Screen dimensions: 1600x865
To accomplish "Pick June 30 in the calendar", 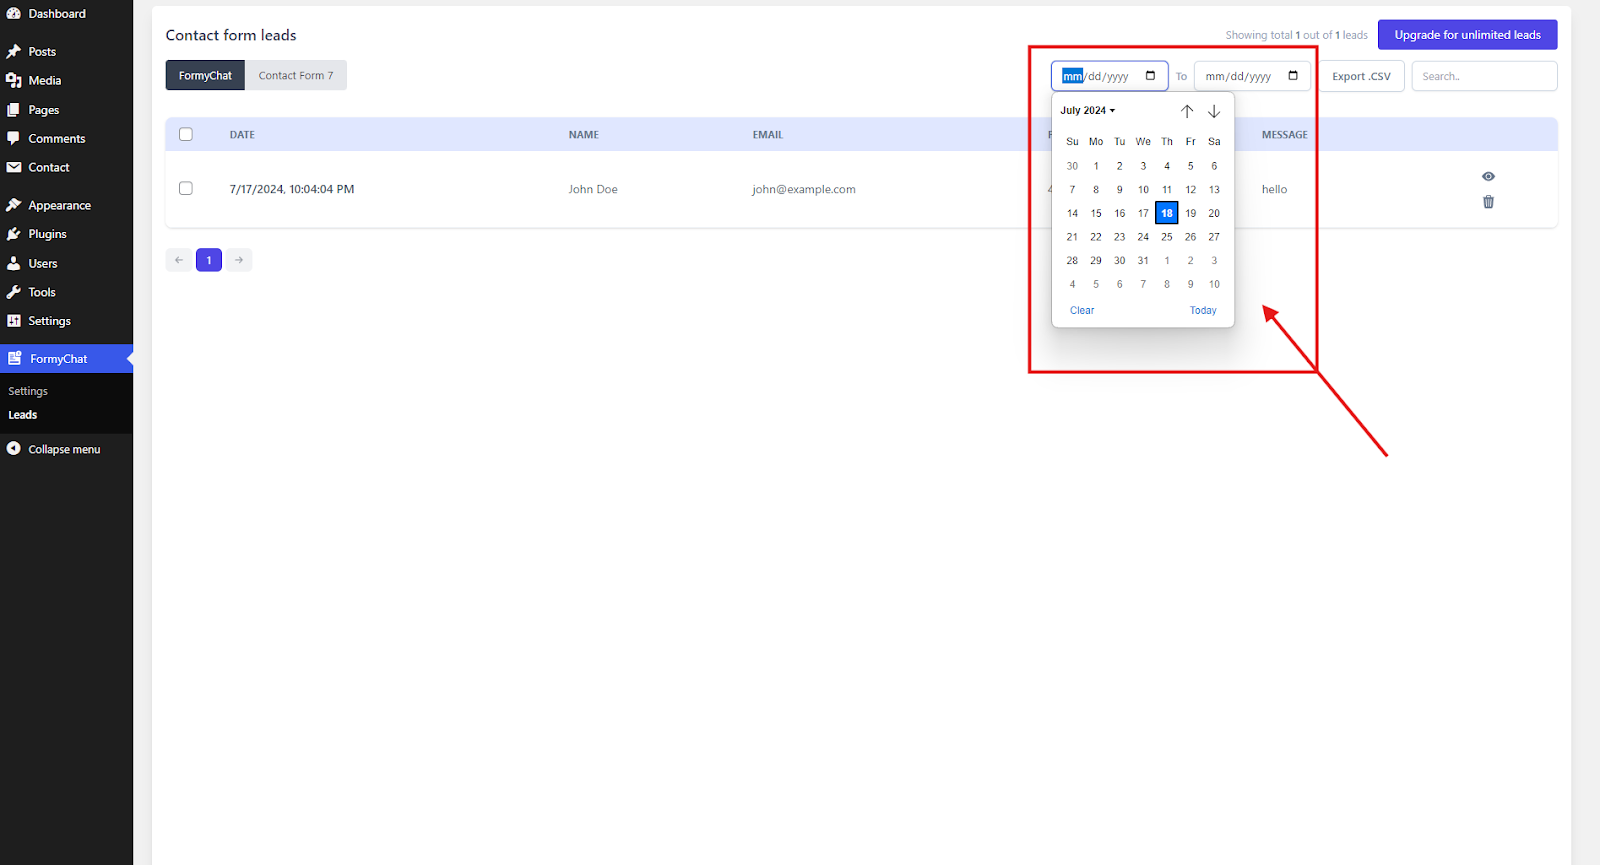I will [1072, 167].
